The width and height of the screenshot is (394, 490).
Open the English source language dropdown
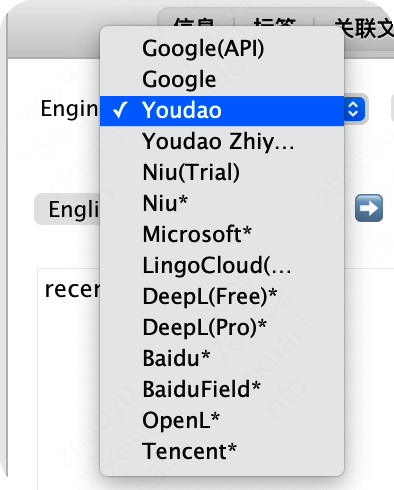tap(67, 209)
